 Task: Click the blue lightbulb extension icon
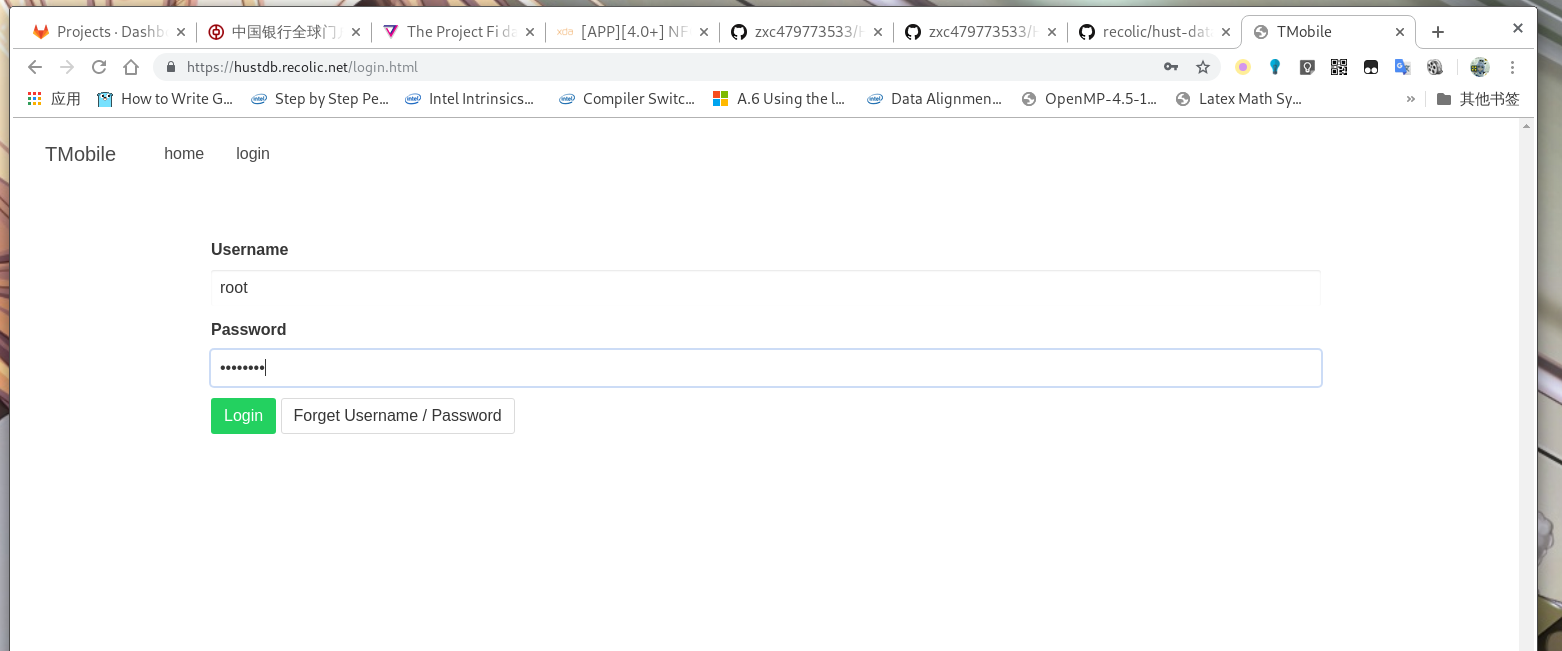(1275, 67)
